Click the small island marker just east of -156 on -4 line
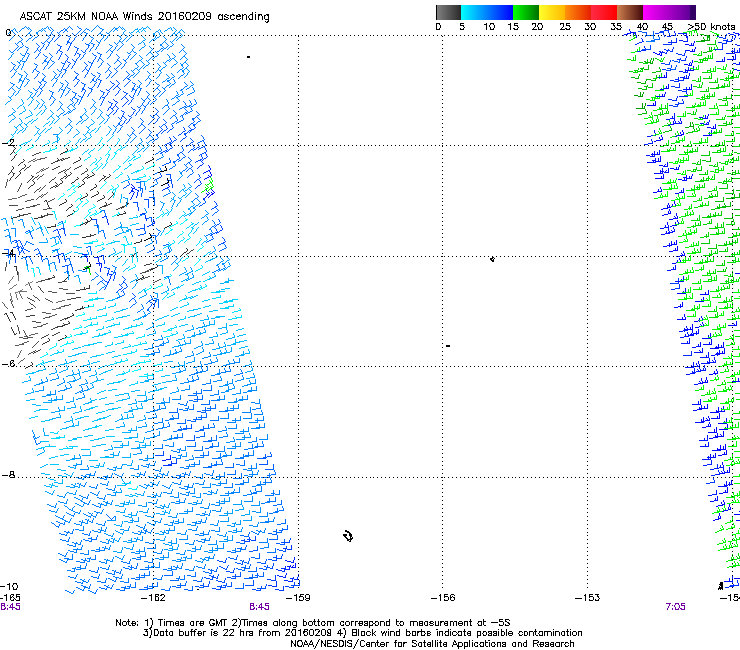This screenshot has width=740, height=650. [x=492, y=259]
